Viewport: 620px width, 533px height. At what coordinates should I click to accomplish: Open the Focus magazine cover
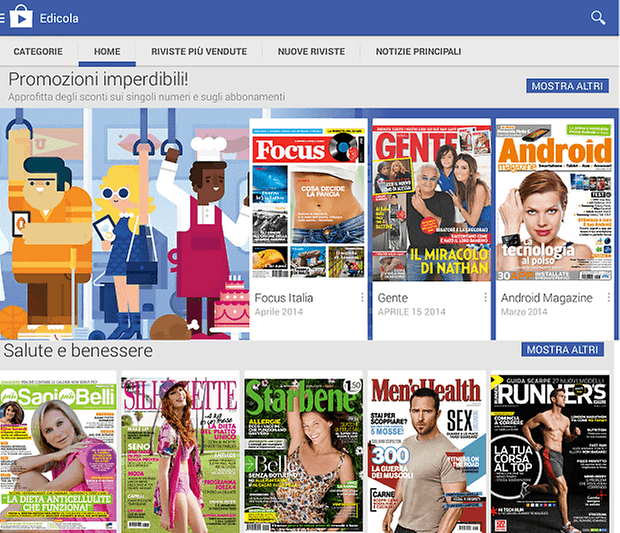pyautogui.click(x=308, y=202)
